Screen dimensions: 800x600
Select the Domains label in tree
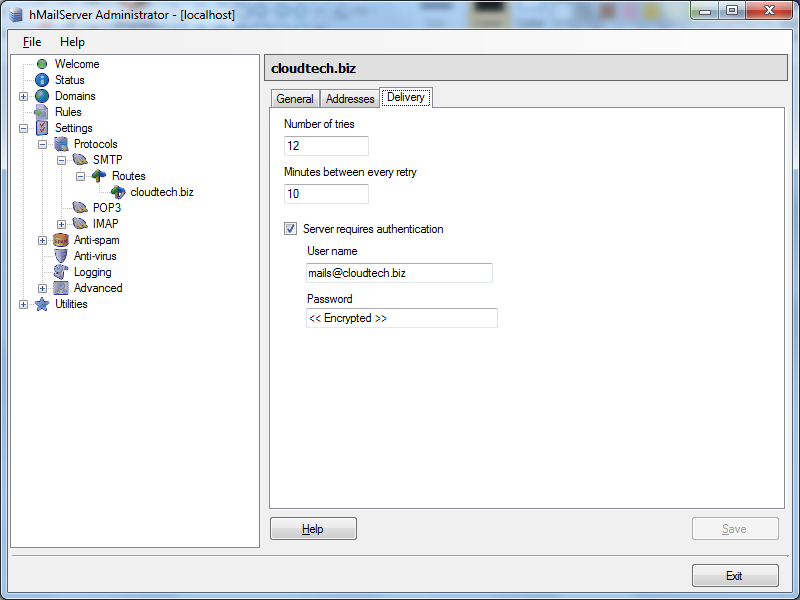tap(75, 96)
